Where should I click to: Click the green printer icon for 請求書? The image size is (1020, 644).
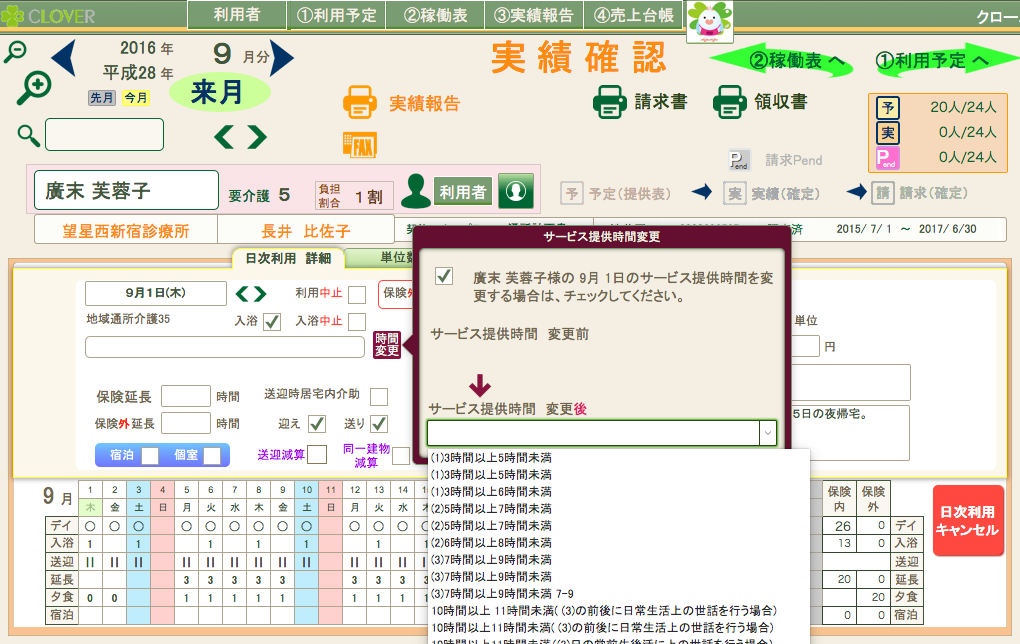point(610,102)
